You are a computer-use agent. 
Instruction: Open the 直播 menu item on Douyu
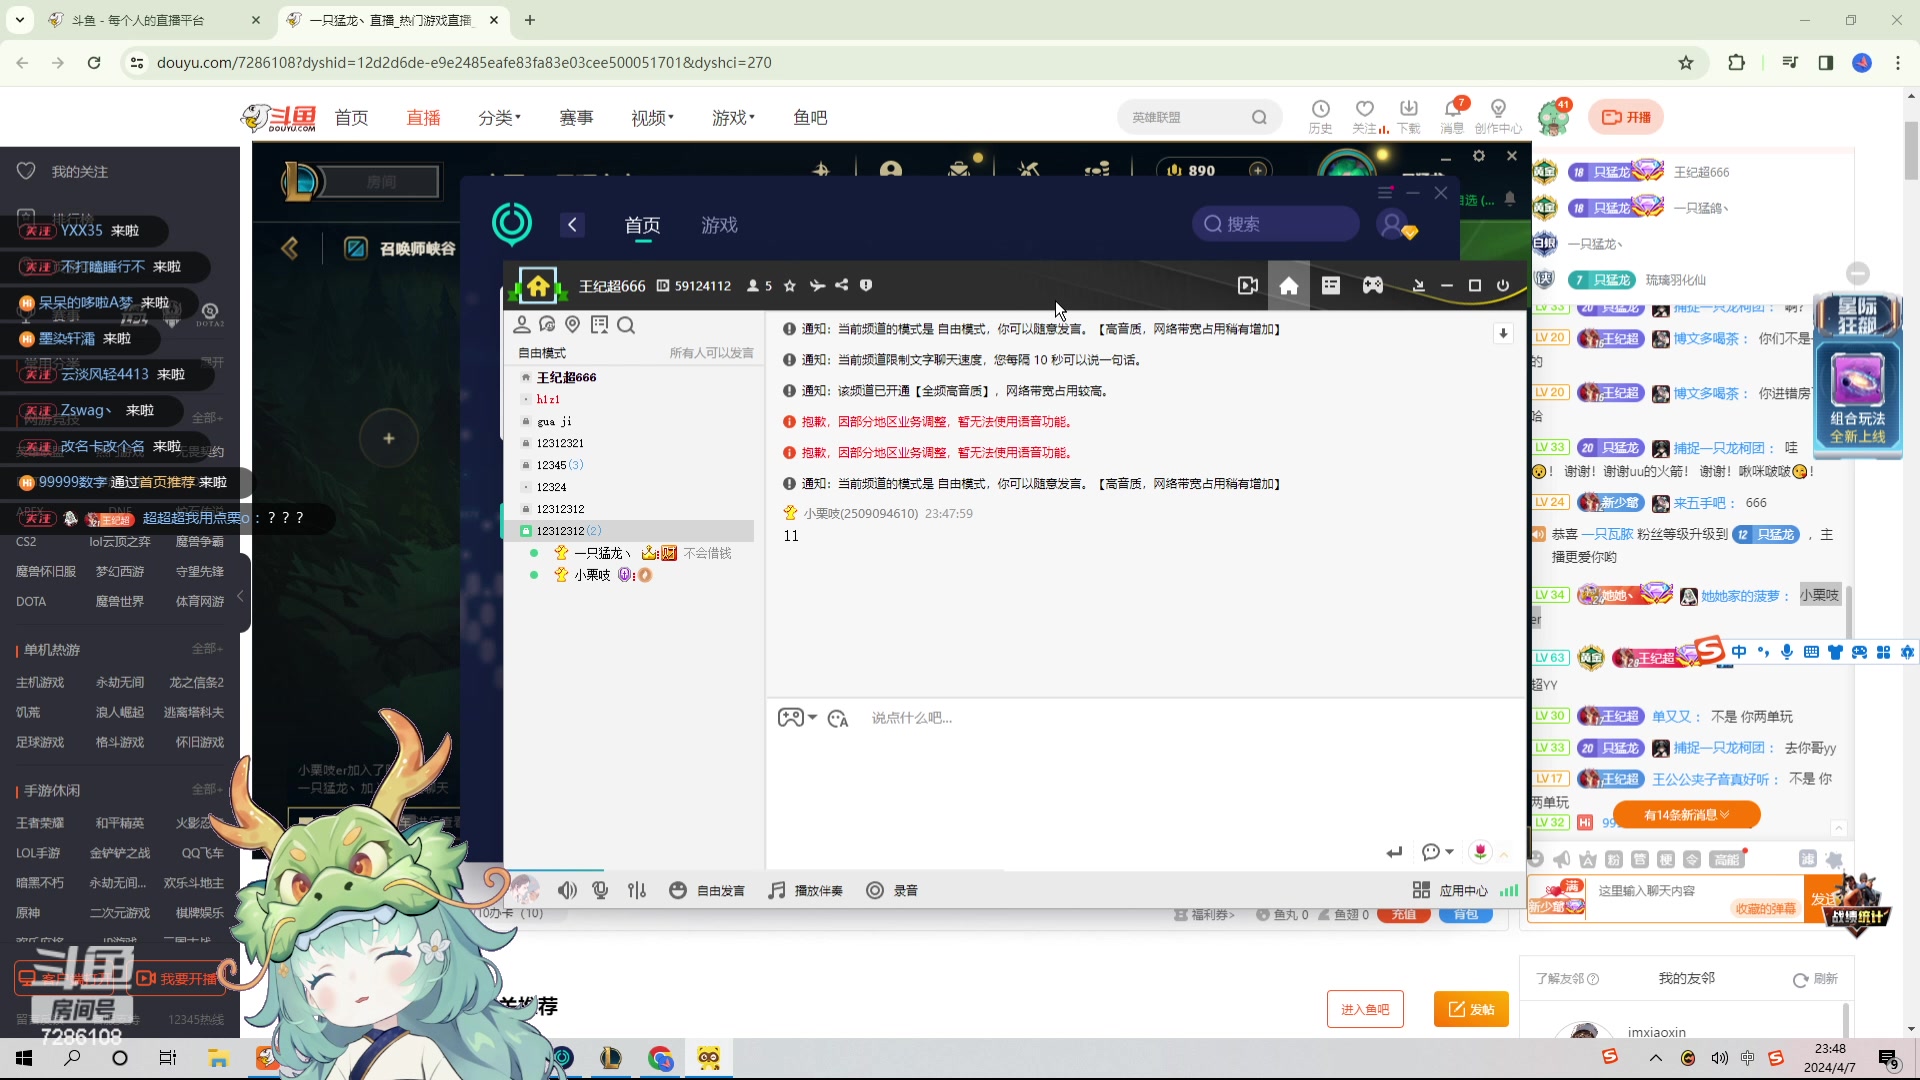click(x=423, y=117)
